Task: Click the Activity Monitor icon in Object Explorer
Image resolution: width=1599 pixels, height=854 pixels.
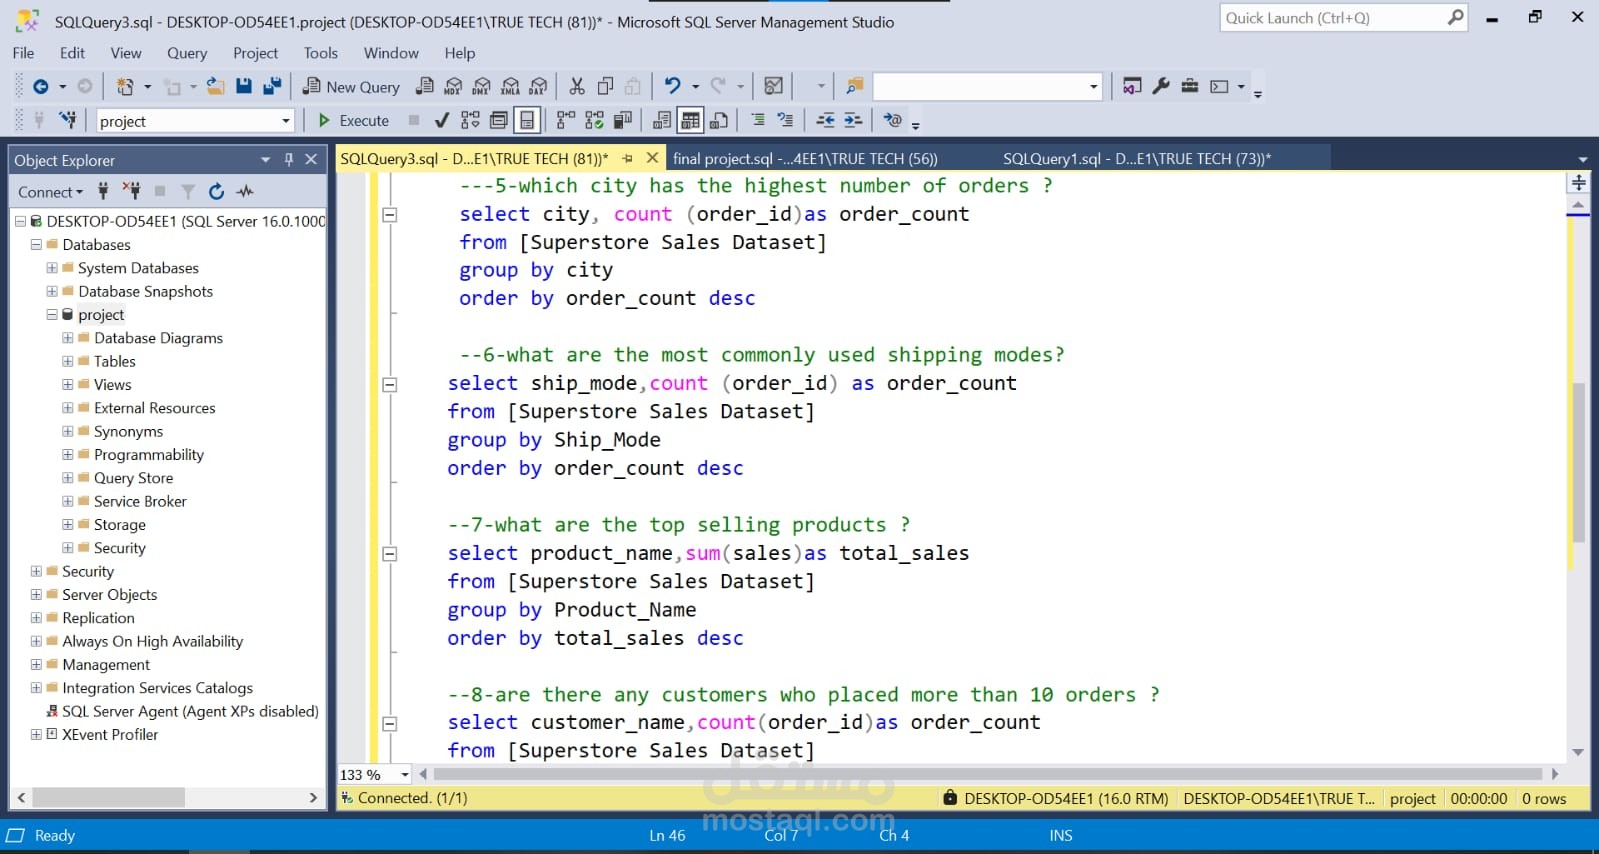Action: click(245, 191)
